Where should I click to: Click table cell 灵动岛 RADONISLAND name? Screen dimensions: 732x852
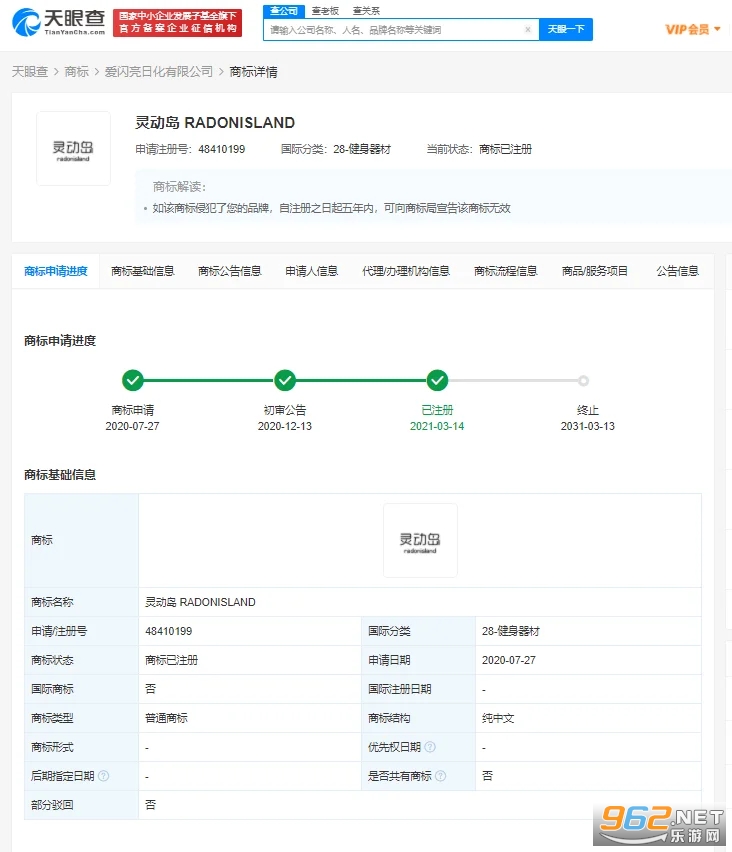click(x=420, y=602)
